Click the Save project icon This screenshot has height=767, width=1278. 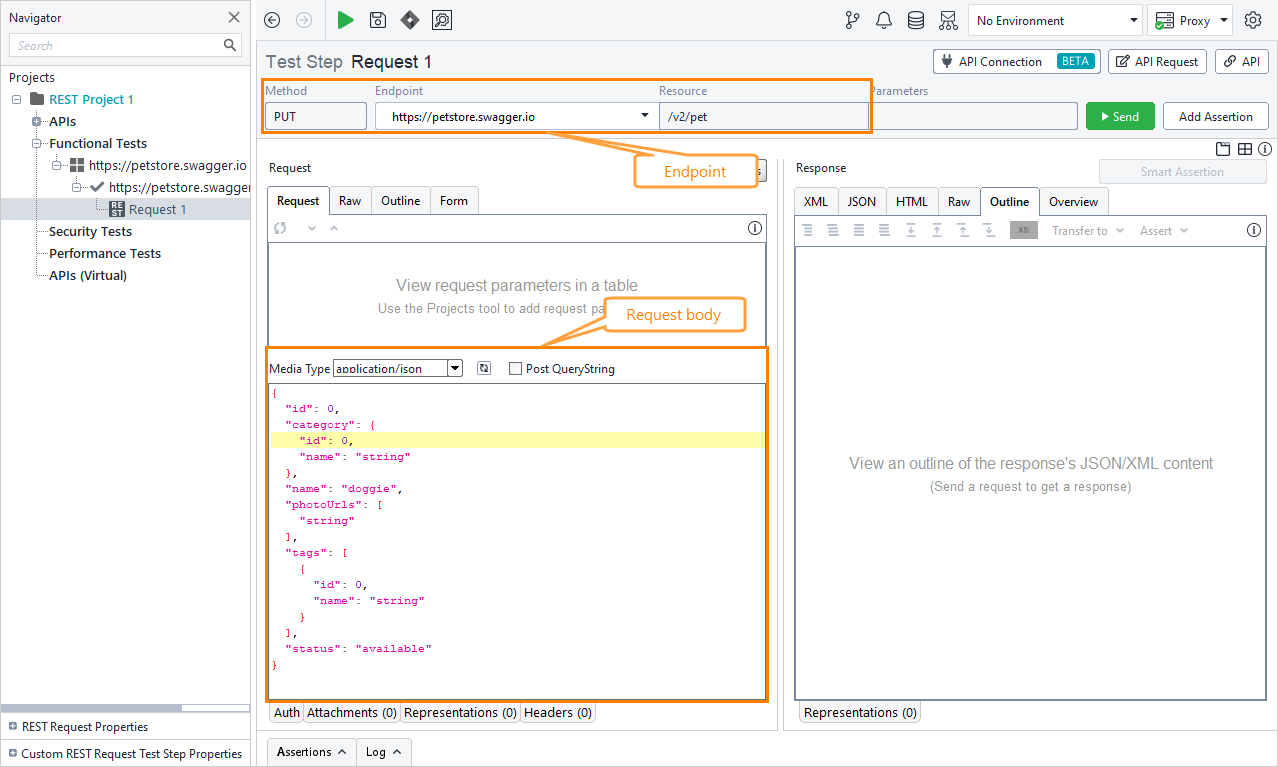(x=377, y=20)
